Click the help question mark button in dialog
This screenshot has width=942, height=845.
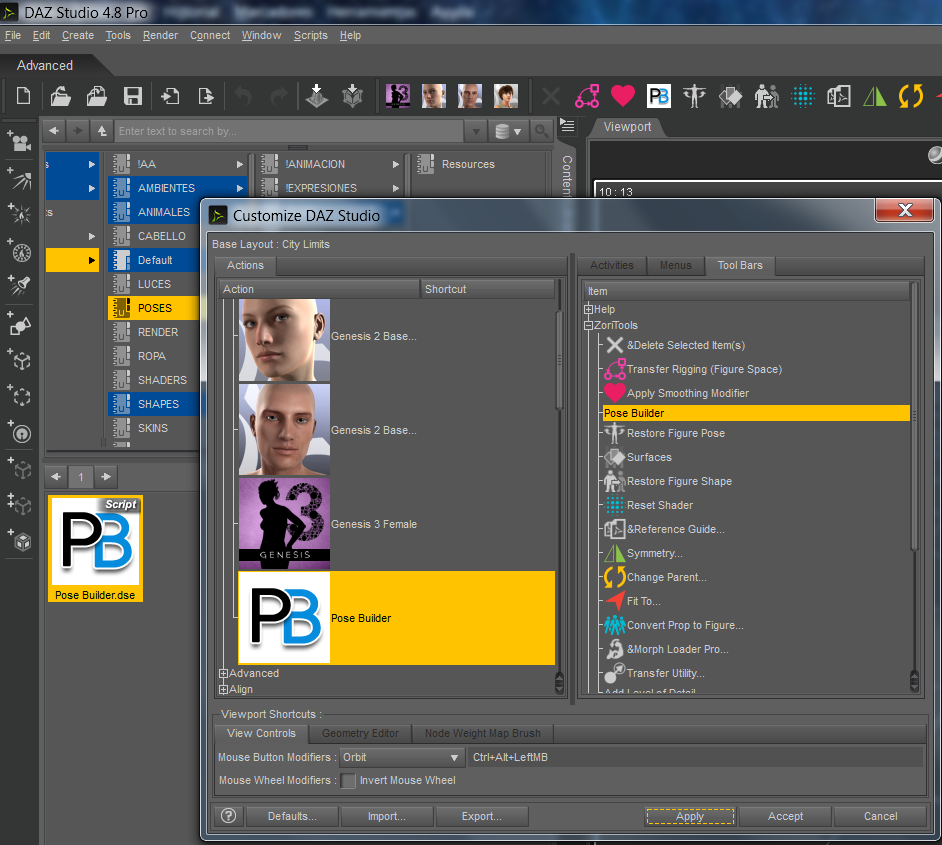pyautogui.click(x=228, y=816)
